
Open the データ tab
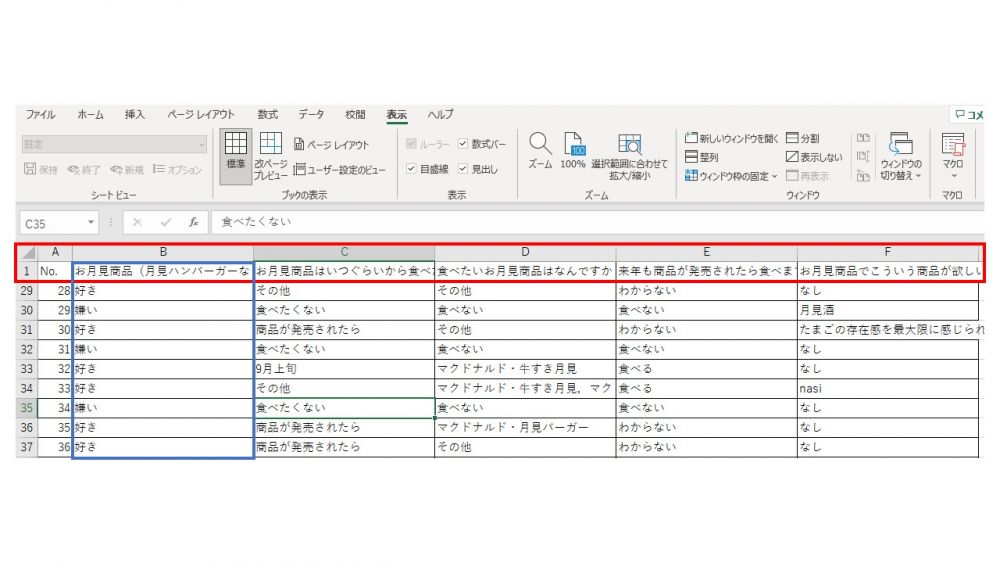point(311,115)
